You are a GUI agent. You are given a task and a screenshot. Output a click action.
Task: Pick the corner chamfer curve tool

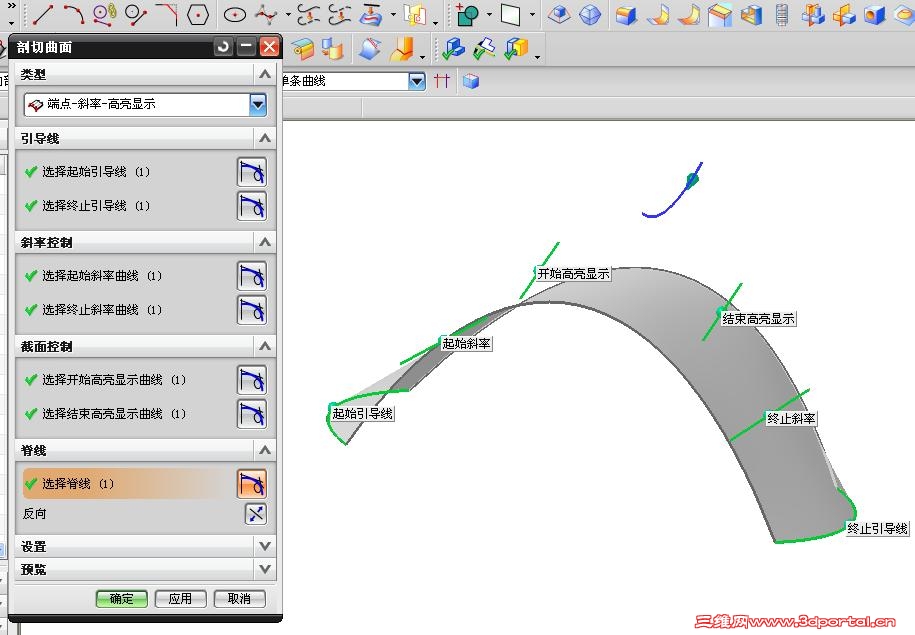pos(167,14)
